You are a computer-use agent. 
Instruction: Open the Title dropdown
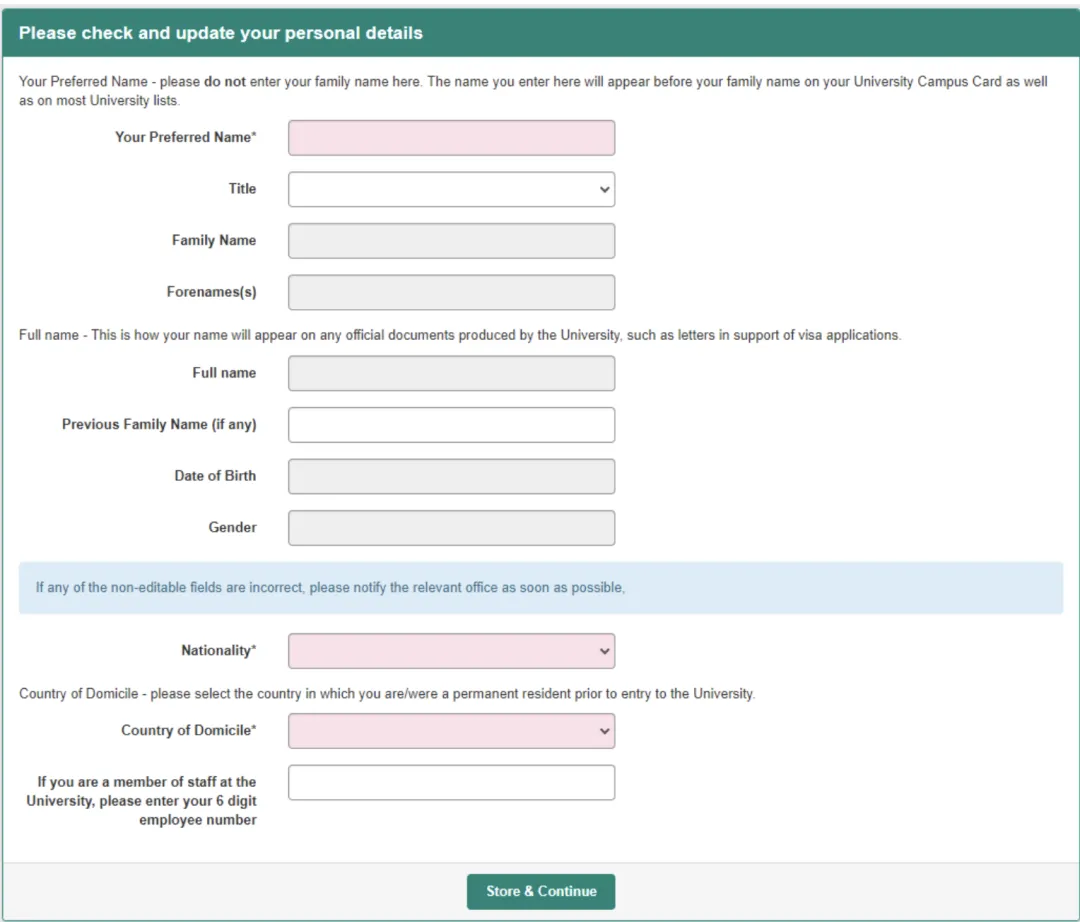[x=451, y=189]
